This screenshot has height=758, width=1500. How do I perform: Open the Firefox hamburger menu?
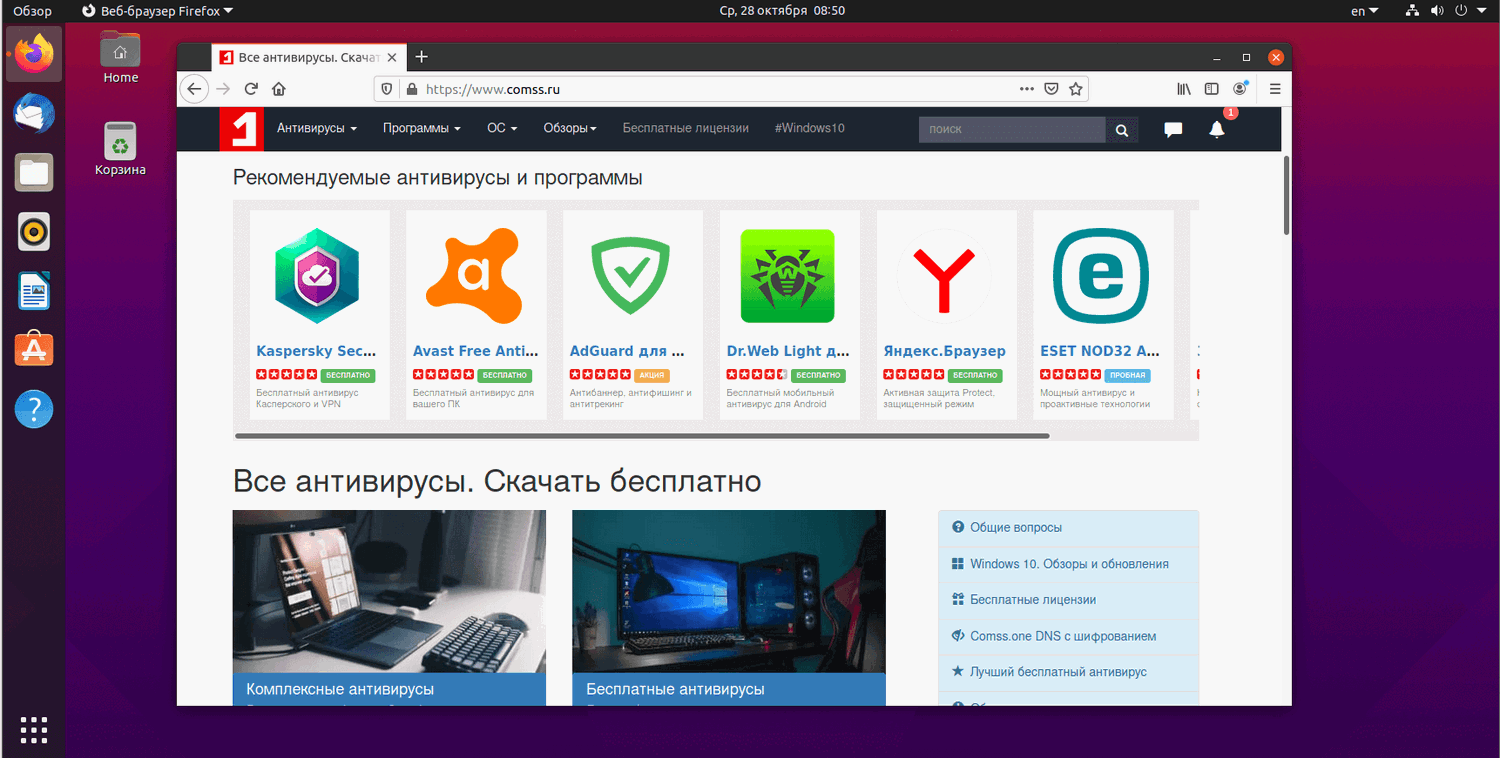coord(1275,89)
